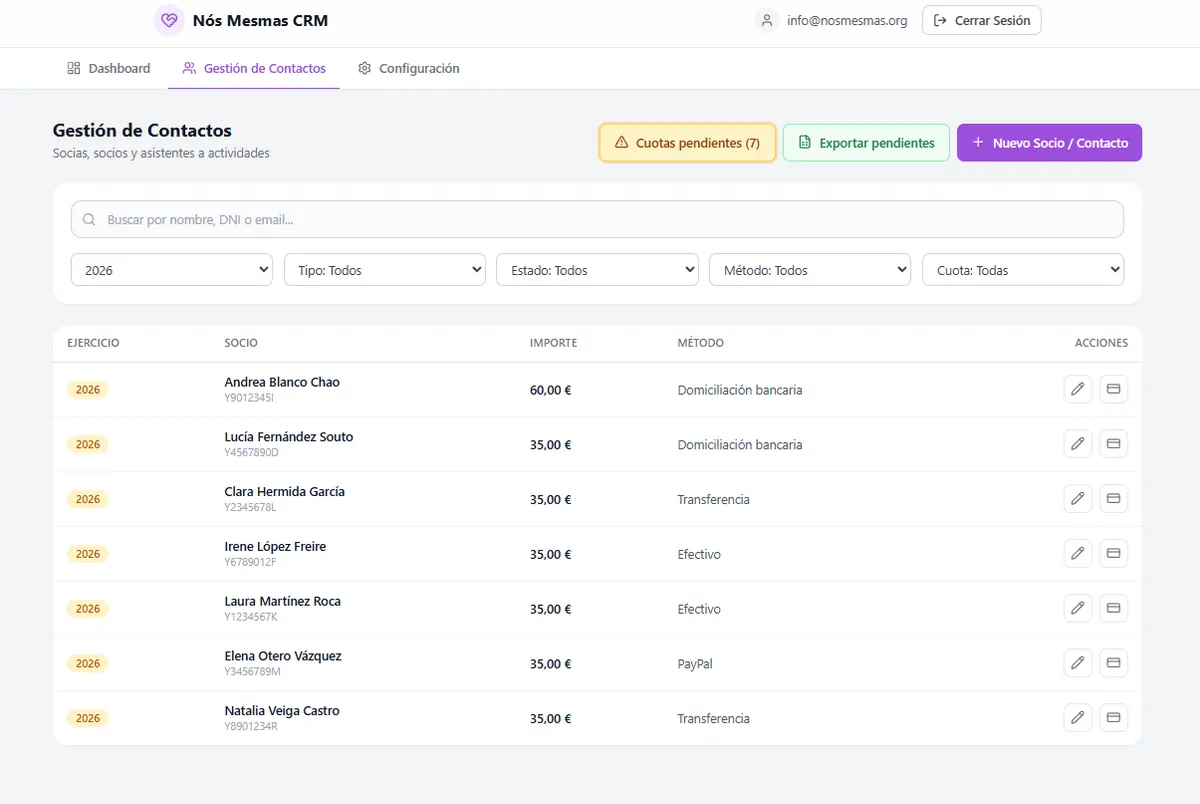Click the DNI Y3456789M

pyautogui.click(x=252, y=672)
